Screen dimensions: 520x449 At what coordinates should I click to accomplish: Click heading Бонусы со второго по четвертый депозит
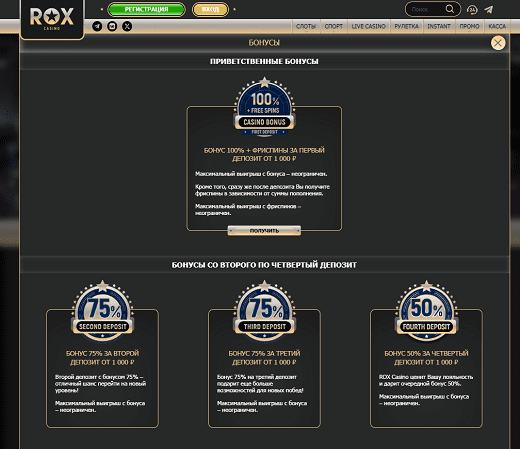point(264,265)
